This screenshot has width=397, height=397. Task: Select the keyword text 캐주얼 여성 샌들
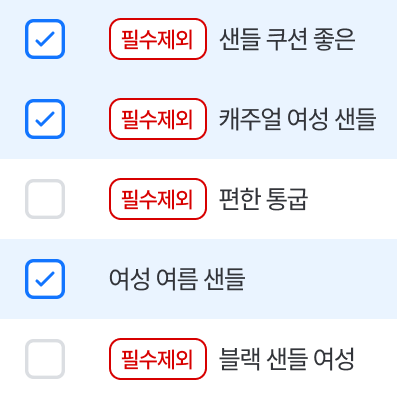[x=298, y=119]
